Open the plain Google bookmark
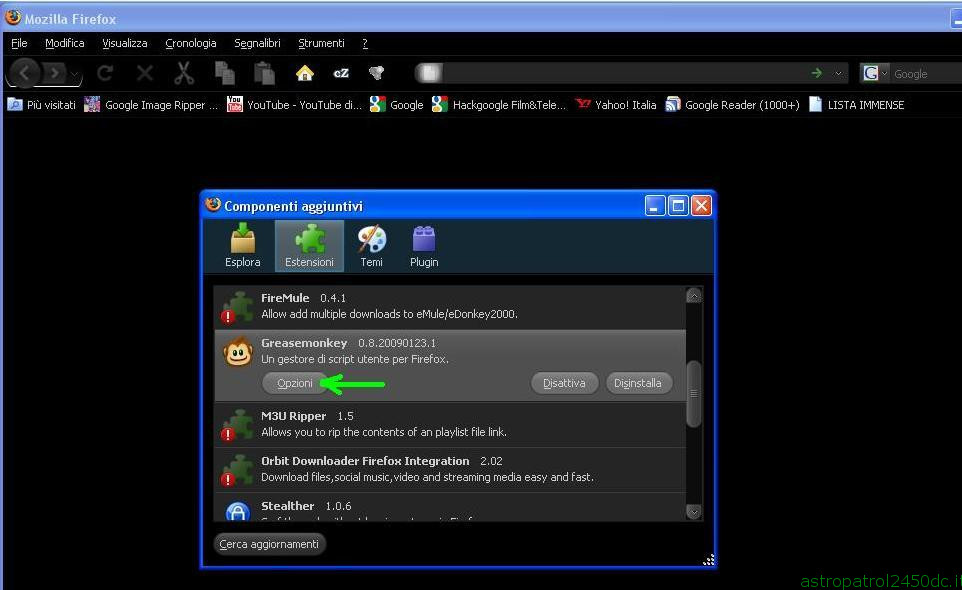Viewport: 962px width, 590px height. pyautogui.click(x=396, y=105)
